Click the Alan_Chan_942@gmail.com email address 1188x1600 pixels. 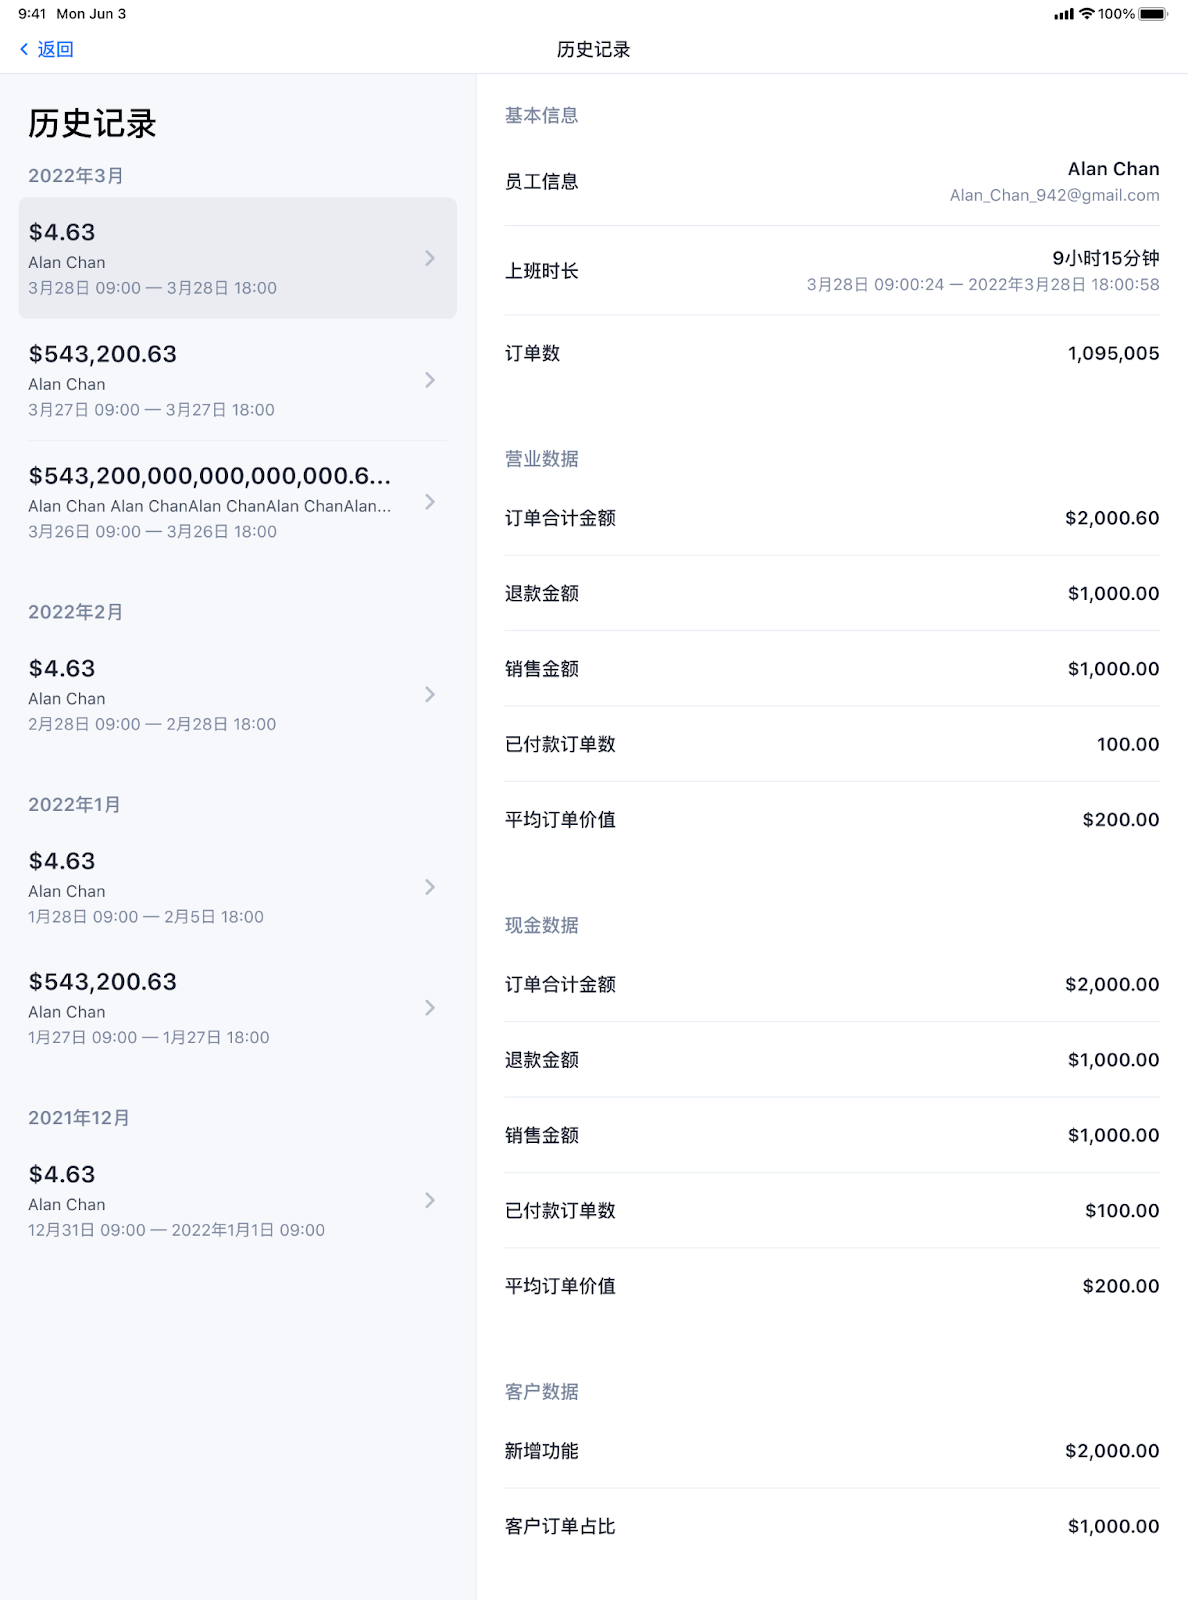coord(1054,196)
